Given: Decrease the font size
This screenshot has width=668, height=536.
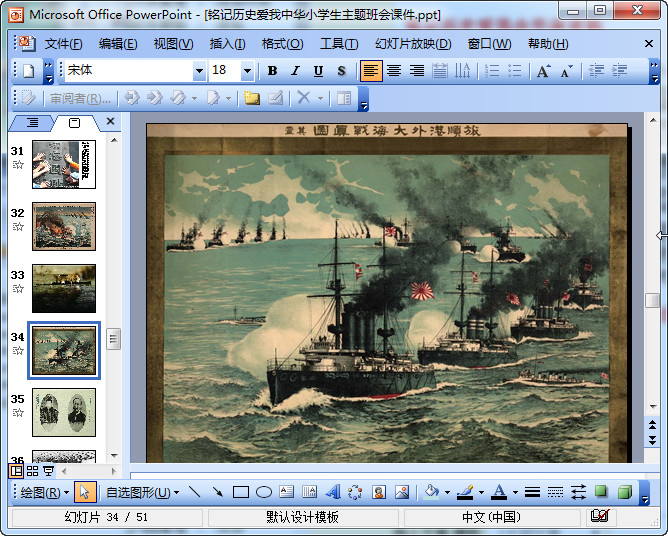Looking at the screenshot, I should pyautogui.click(x=567, y=71).
